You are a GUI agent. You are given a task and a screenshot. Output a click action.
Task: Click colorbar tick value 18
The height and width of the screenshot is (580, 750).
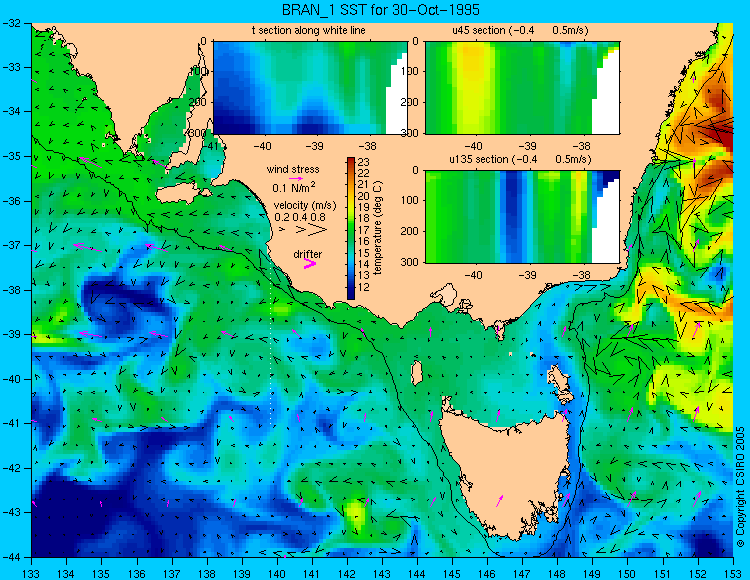pyautogui.click(x=364, y=219)
